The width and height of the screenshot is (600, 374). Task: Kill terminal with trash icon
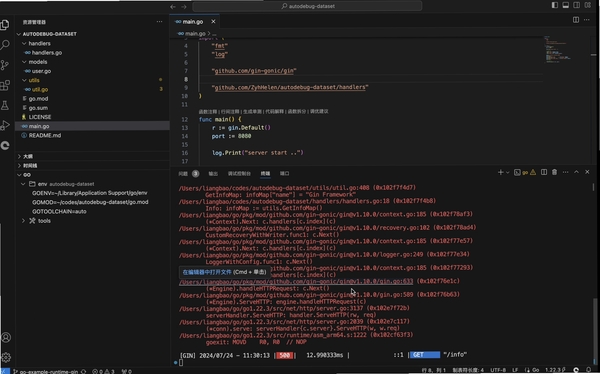tap(554, 172)
